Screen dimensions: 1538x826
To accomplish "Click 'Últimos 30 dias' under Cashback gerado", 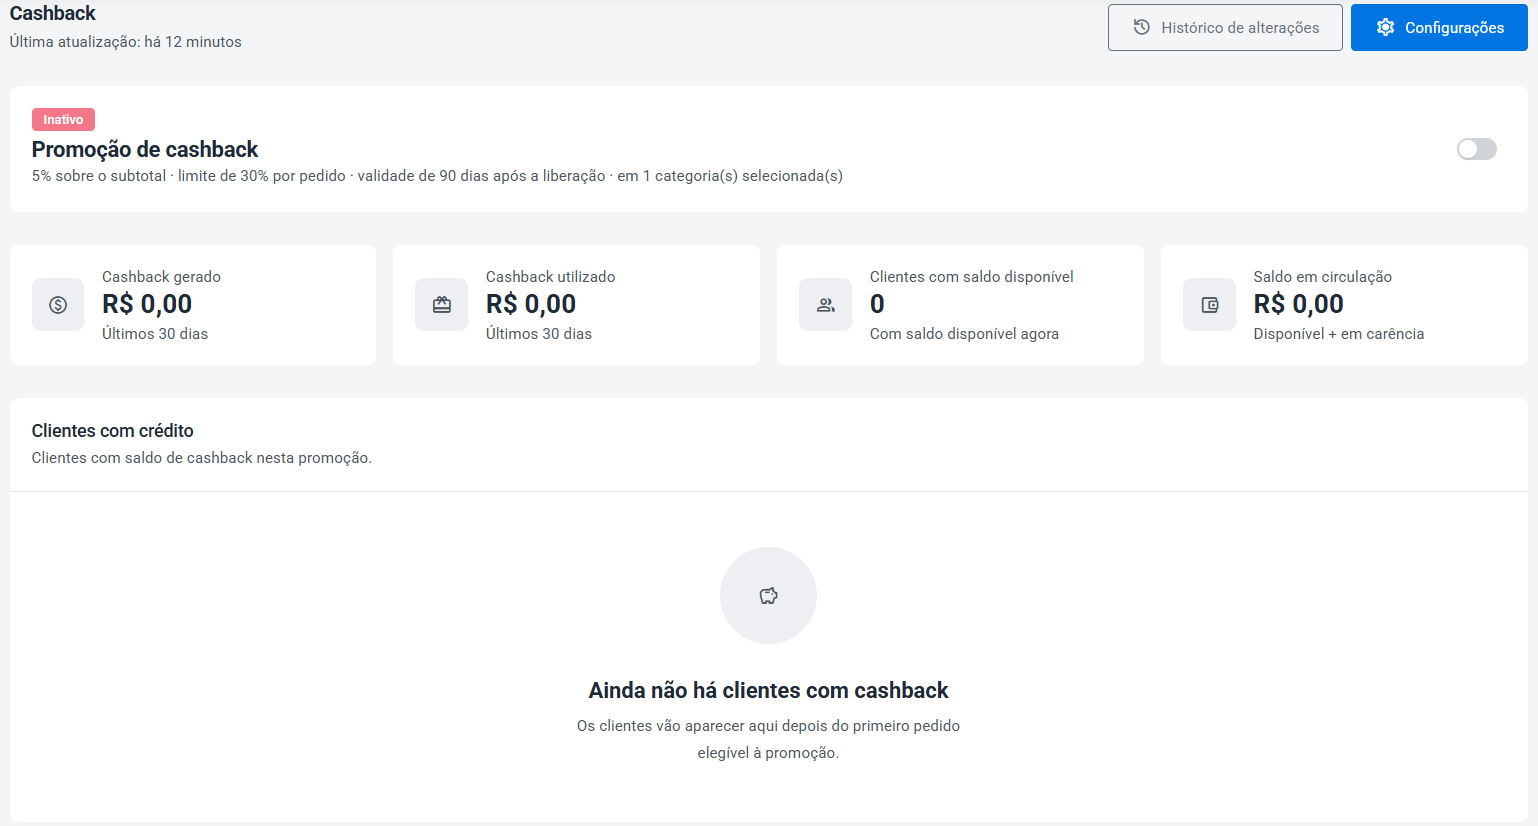I will coord(155,334).
